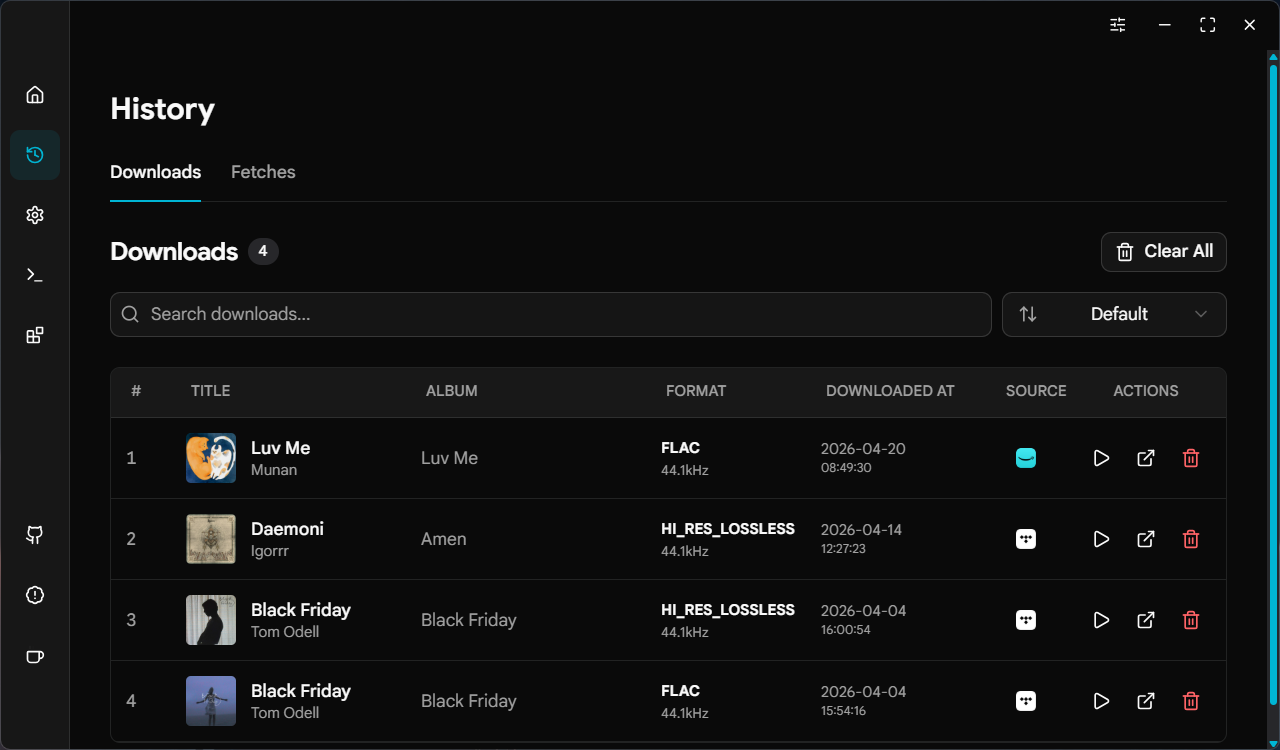This screenshot has width=1280, height=750.
Task: Open the GitHub link icon
Action: coord(35,535)
